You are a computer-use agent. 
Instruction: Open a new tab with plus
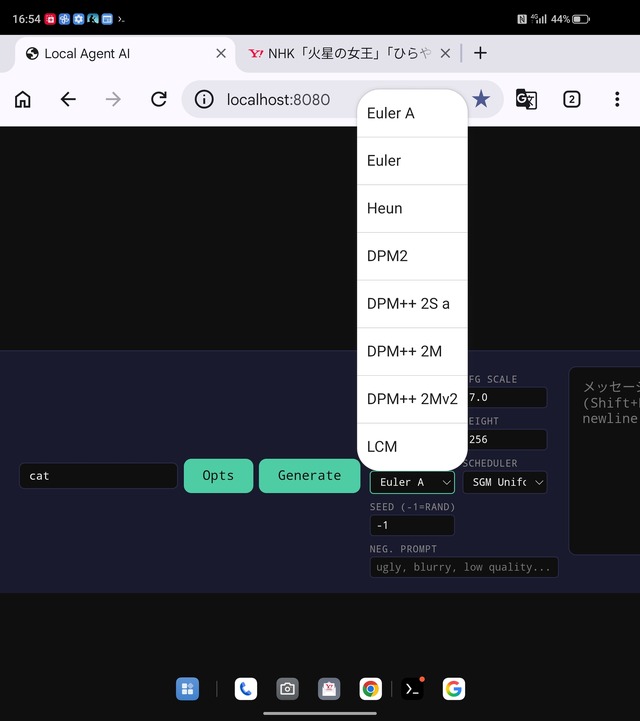(480, 53)
